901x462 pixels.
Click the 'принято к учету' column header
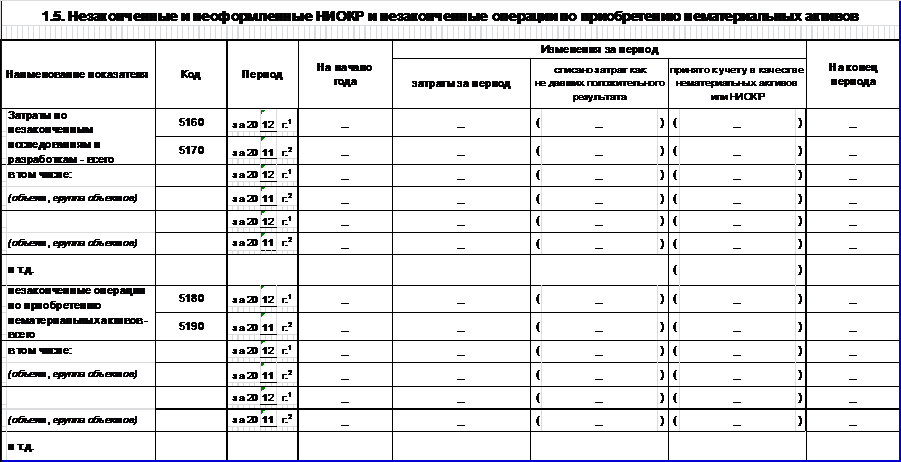(736, 84)
